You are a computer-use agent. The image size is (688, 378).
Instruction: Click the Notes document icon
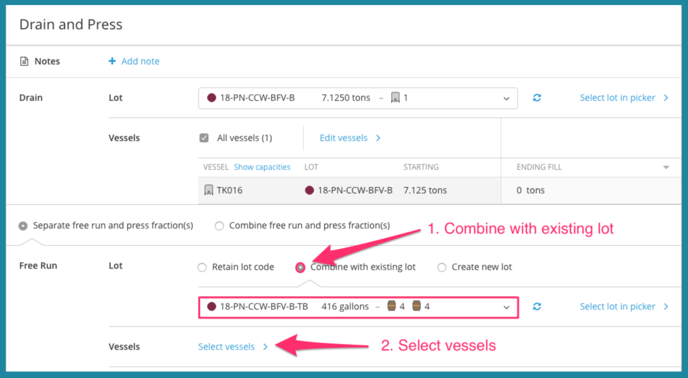coord(24,61)
